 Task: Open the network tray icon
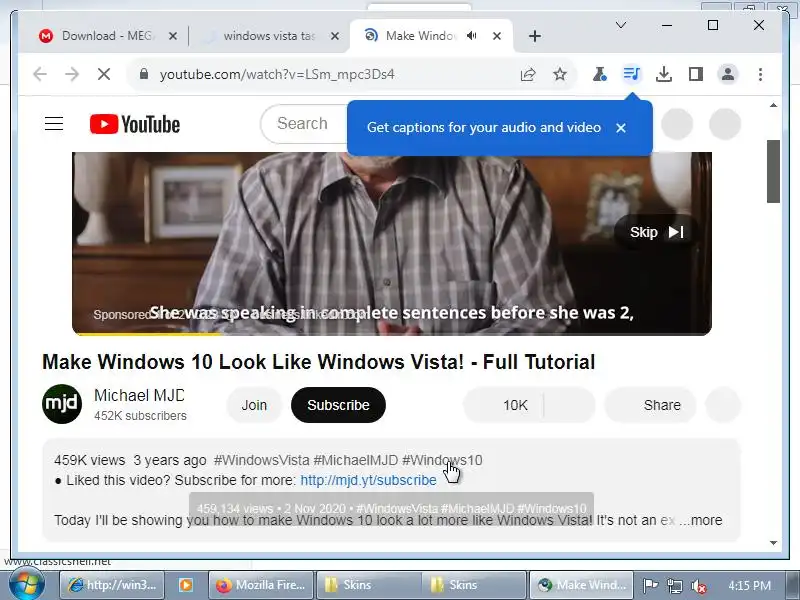point(674,586)
